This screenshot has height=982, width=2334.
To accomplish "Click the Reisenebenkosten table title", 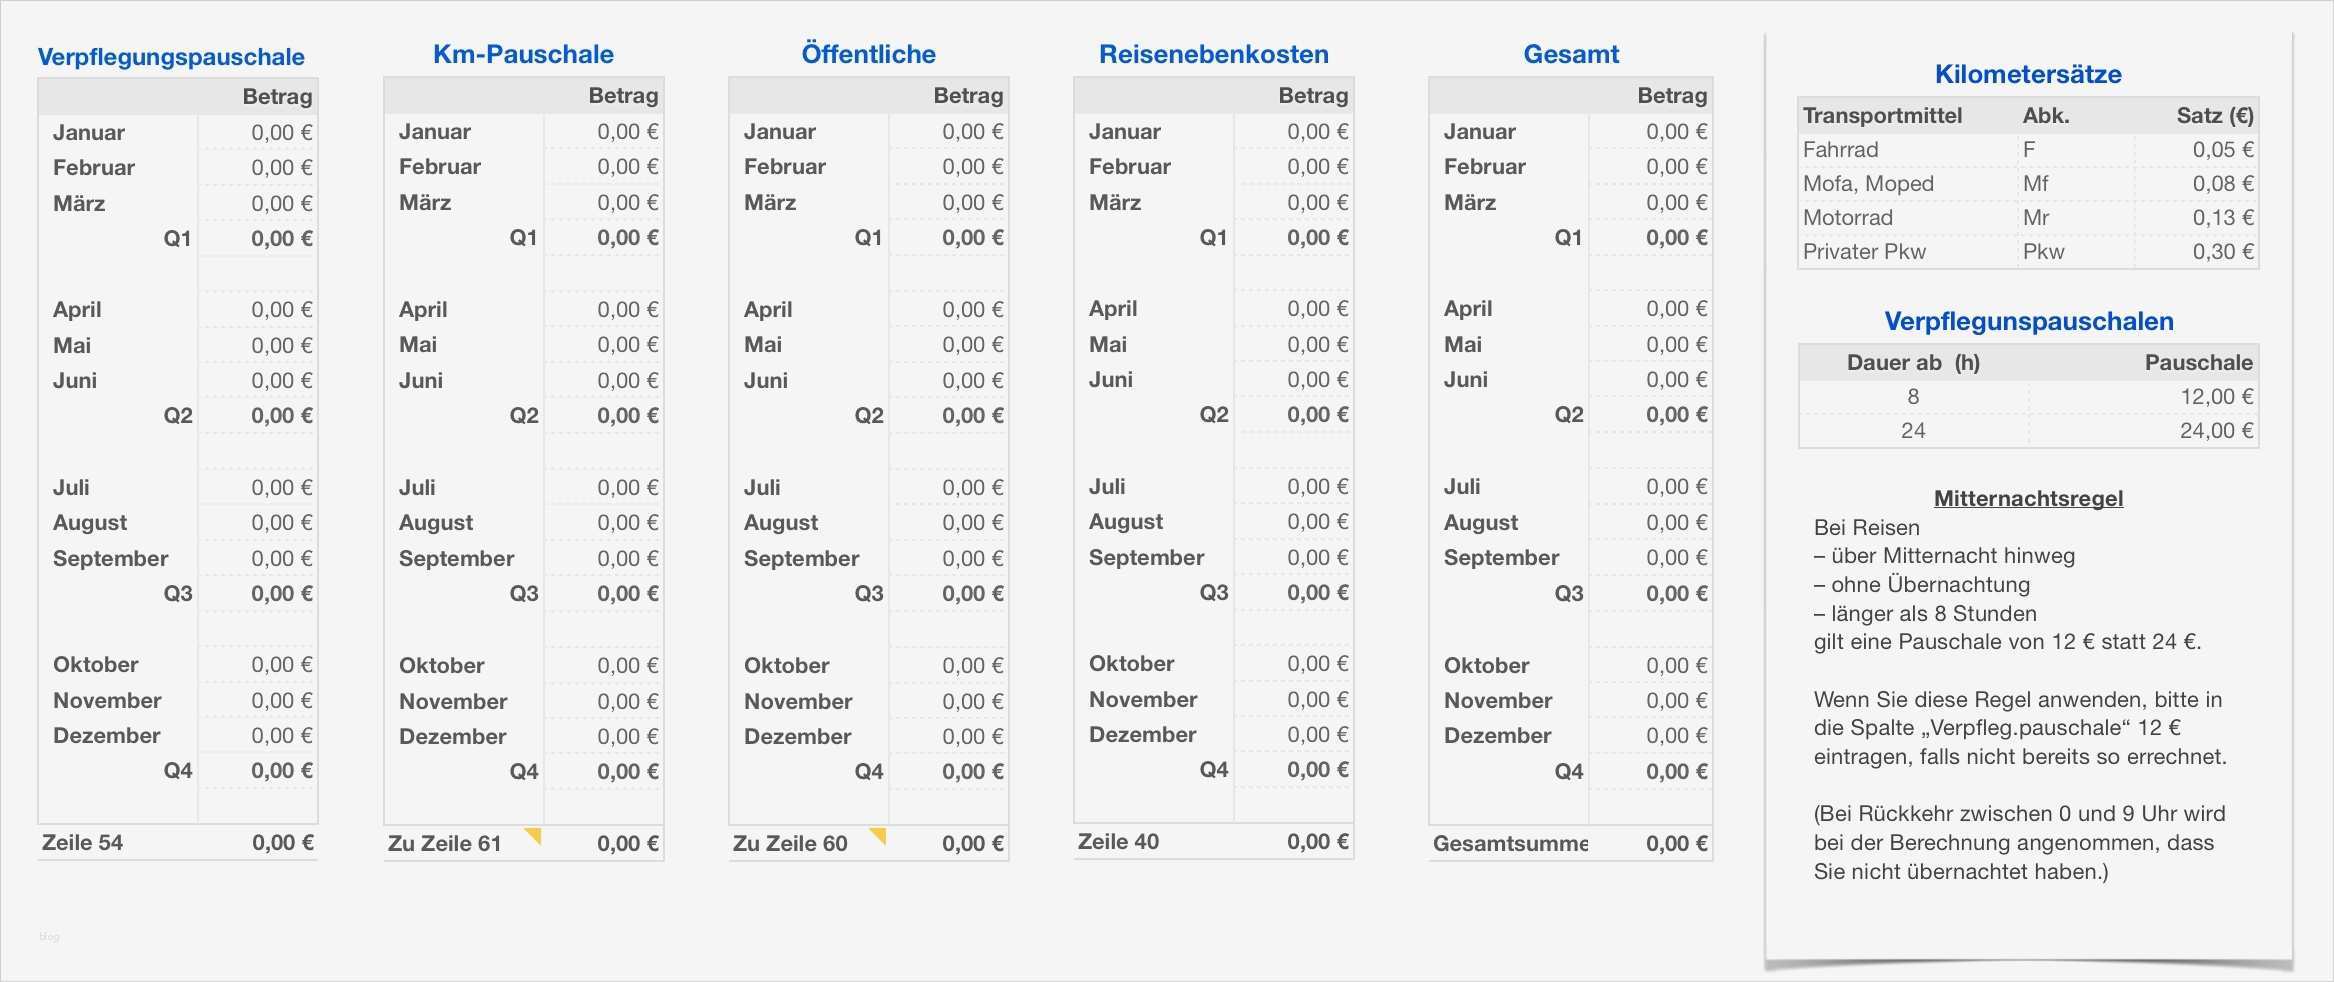I will click(x=1213, y=54).
